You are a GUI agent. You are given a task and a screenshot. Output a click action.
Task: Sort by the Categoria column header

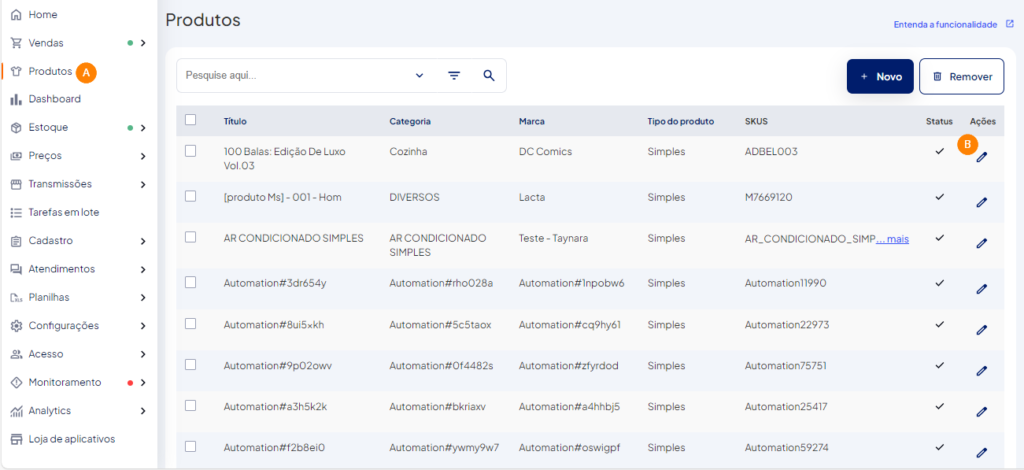point(410,121)
